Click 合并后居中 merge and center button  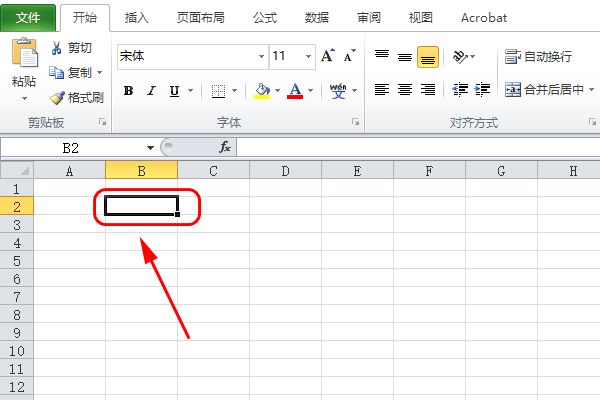[x=544, y=90]
